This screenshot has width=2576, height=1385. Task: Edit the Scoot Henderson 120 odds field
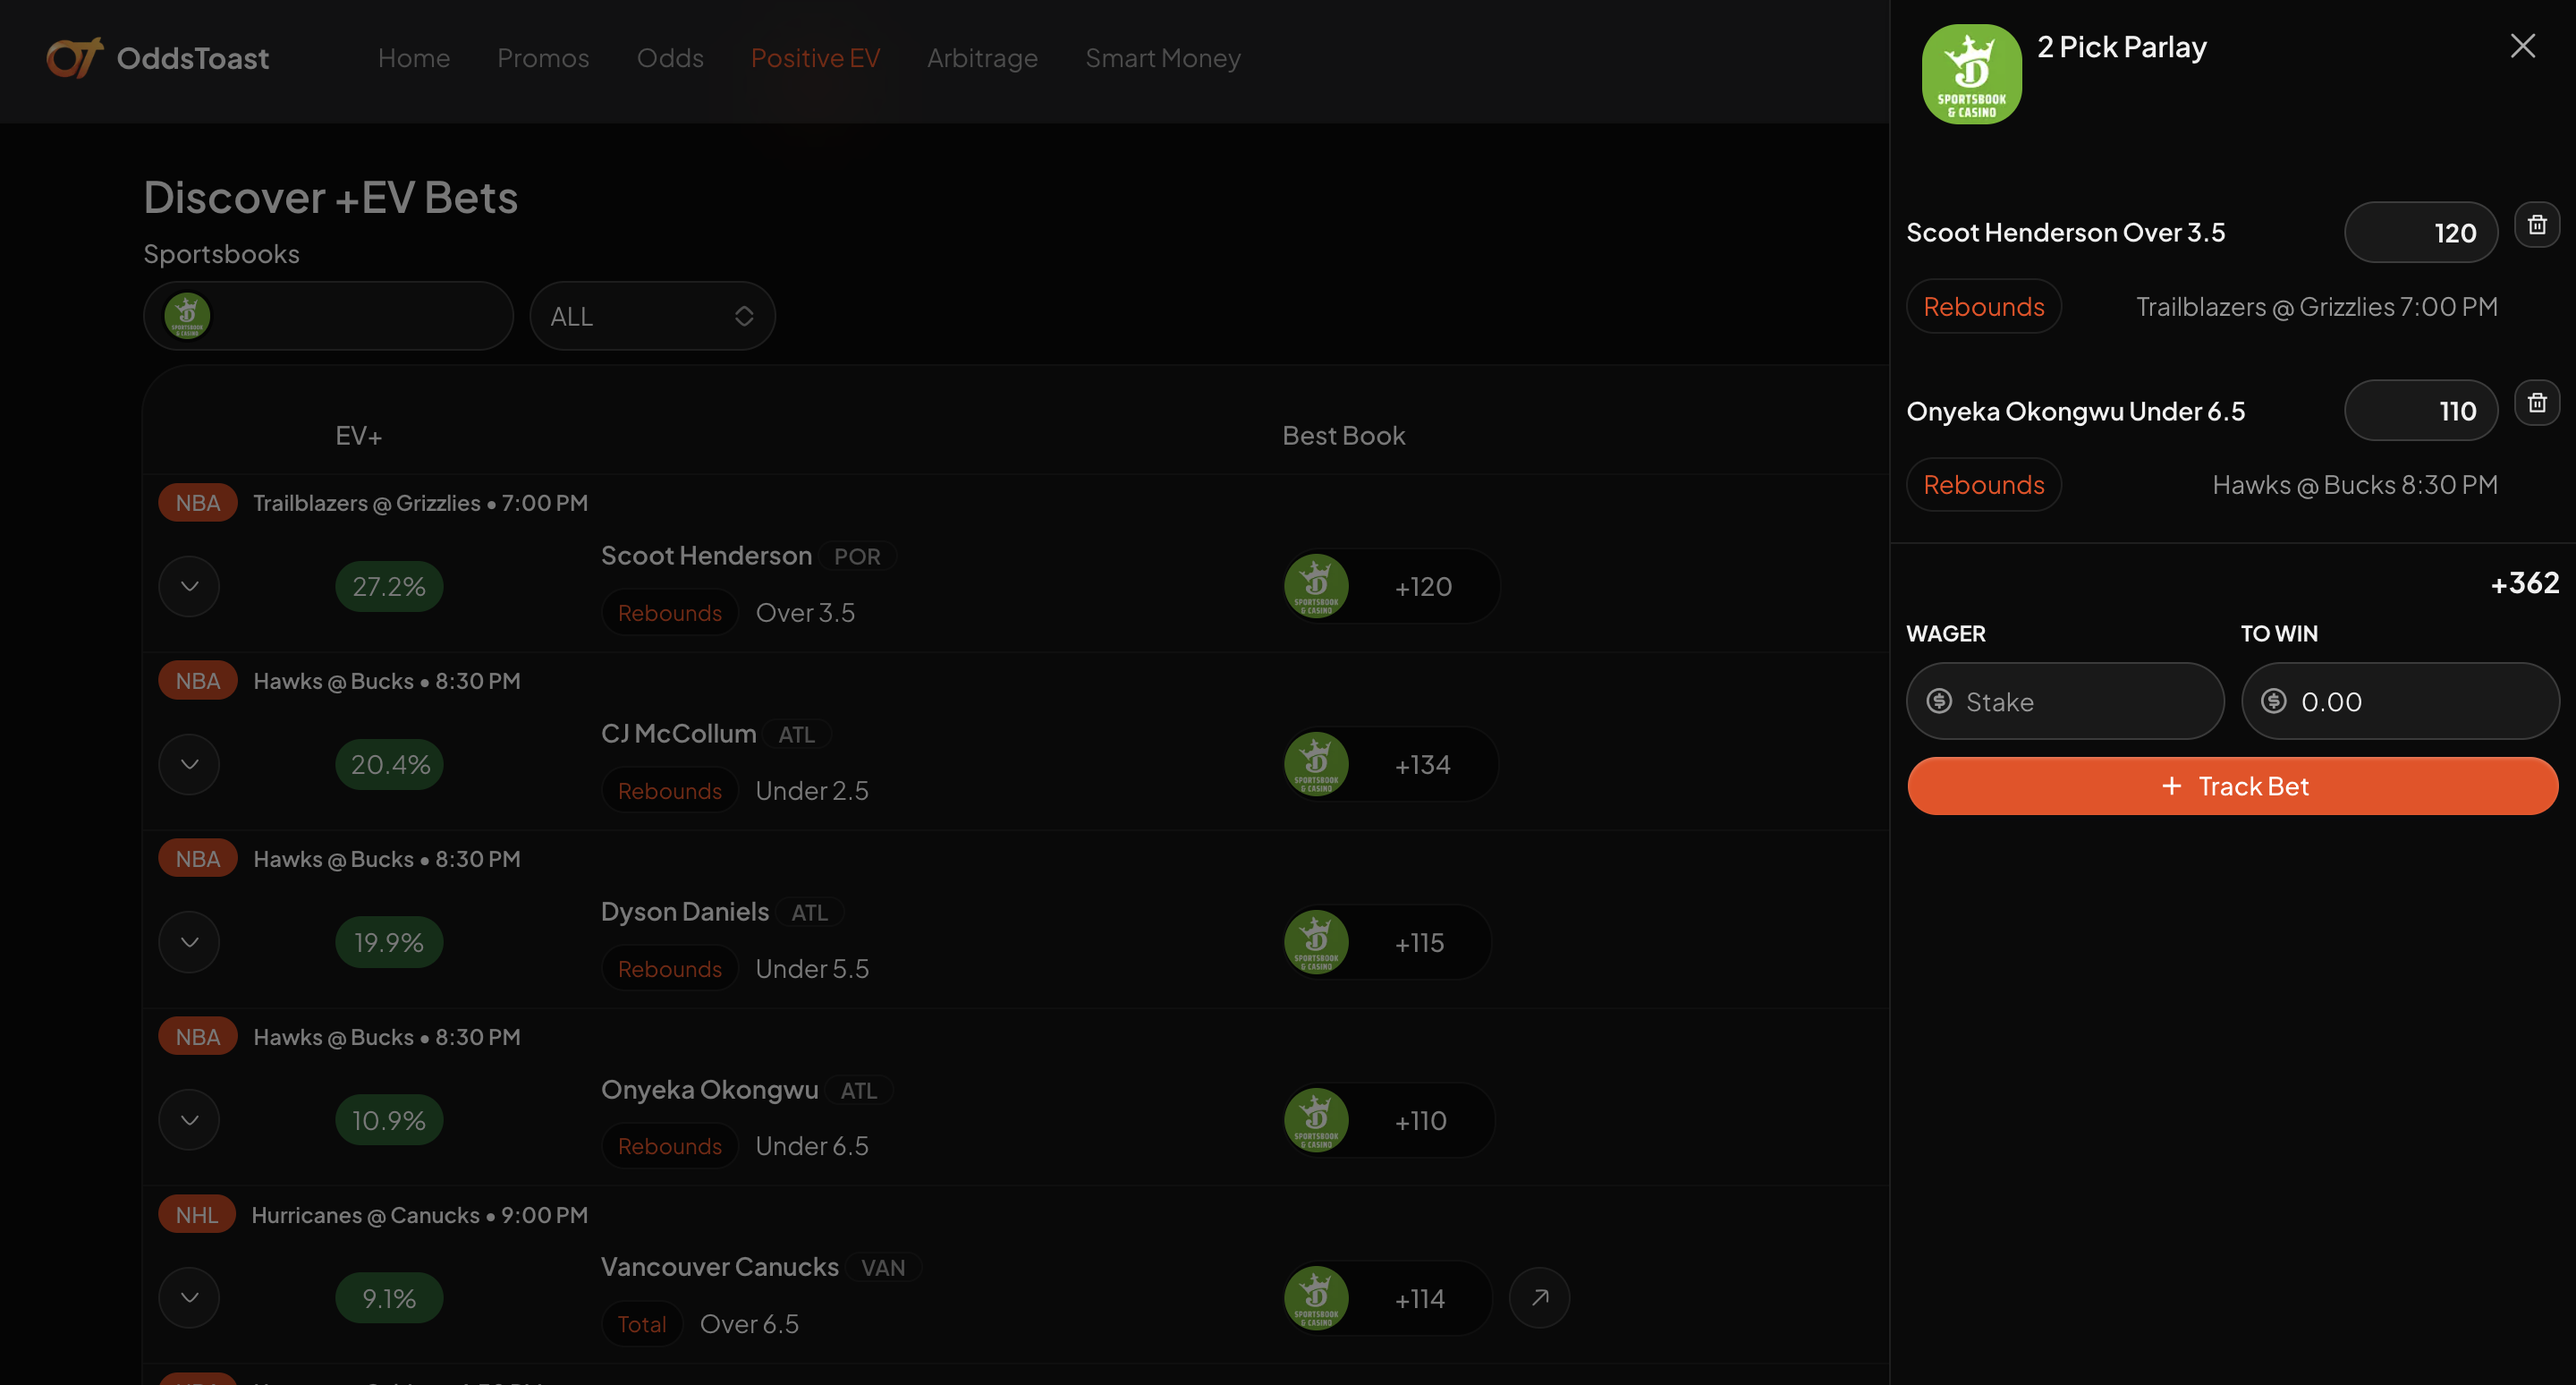click(x=2420, y=233)
